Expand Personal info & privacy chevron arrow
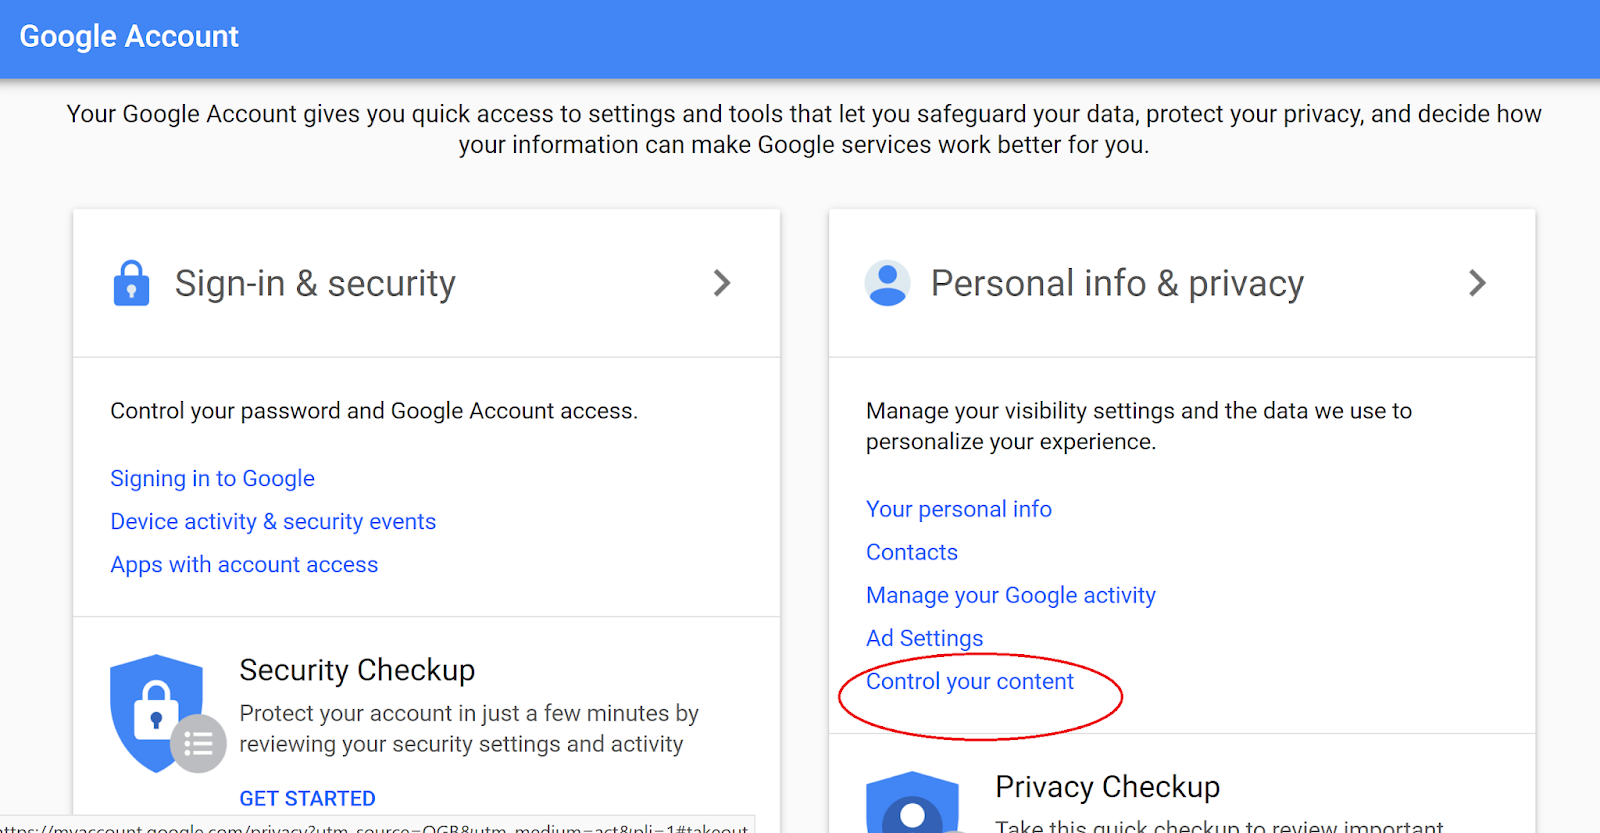This screenshot has height=833, width=1600. 1477,283
